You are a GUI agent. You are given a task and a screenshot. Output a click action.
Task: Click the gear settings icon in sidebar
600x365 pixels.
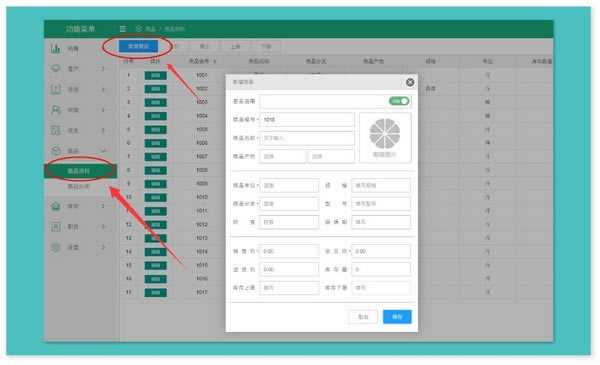tap(56, 247)
